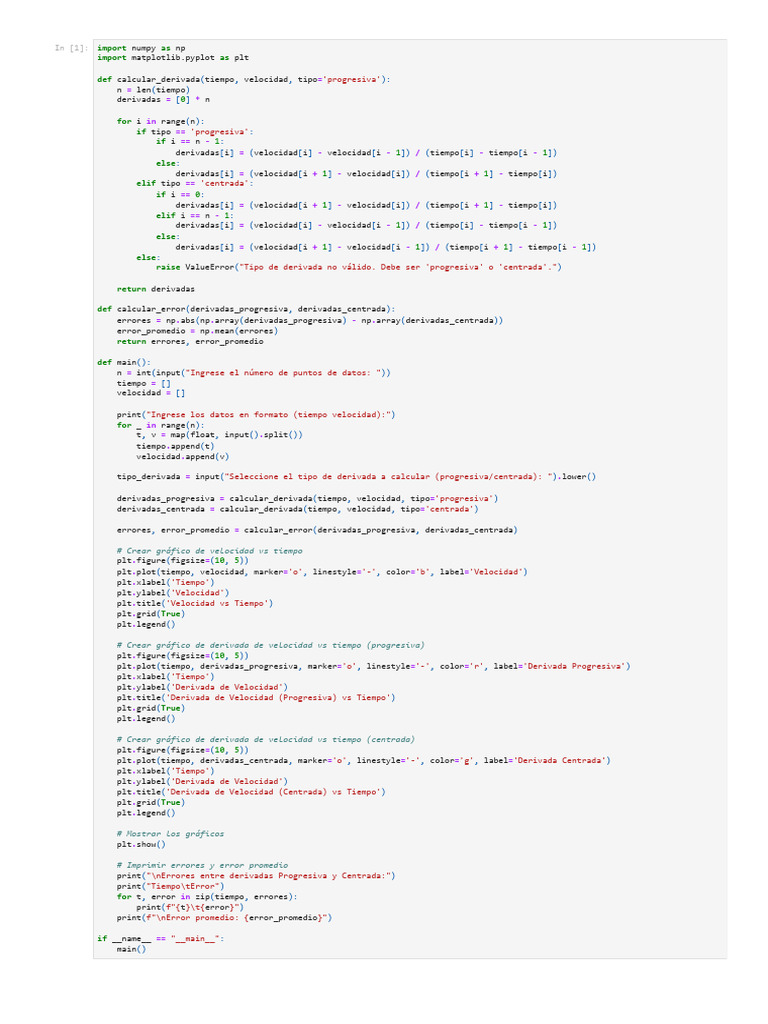Click the In [1]: cell prompt
Viewport: 768px width, 1024px height.
[72, 48]
